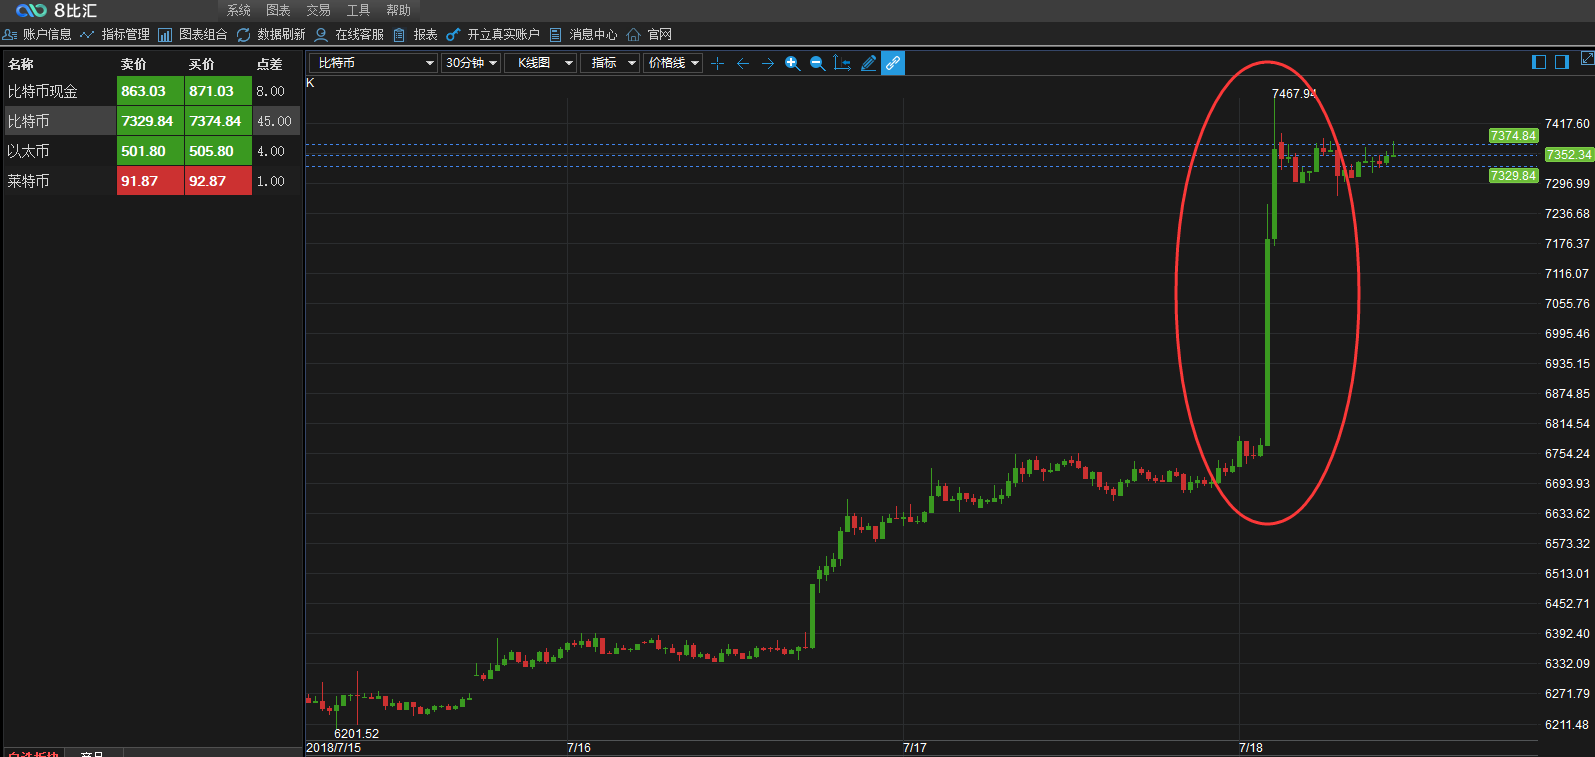Open the 比特币 symbol dropdown

point(373,63)
